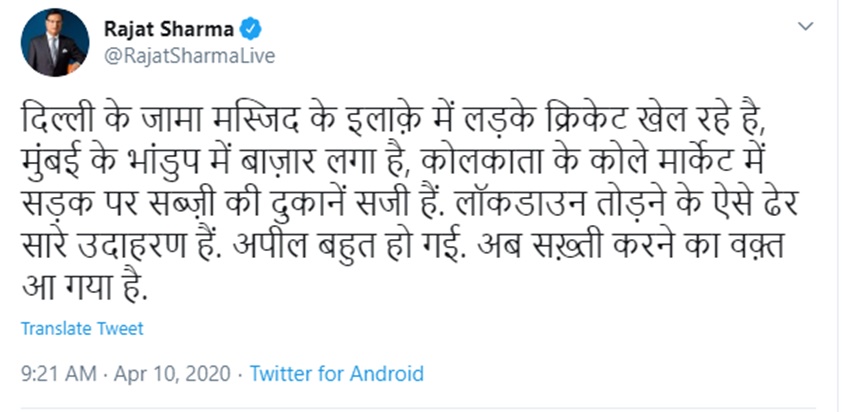The image size is (850, 412).
Task: Open the Twitter for Android source link
Action: (337, 374)
